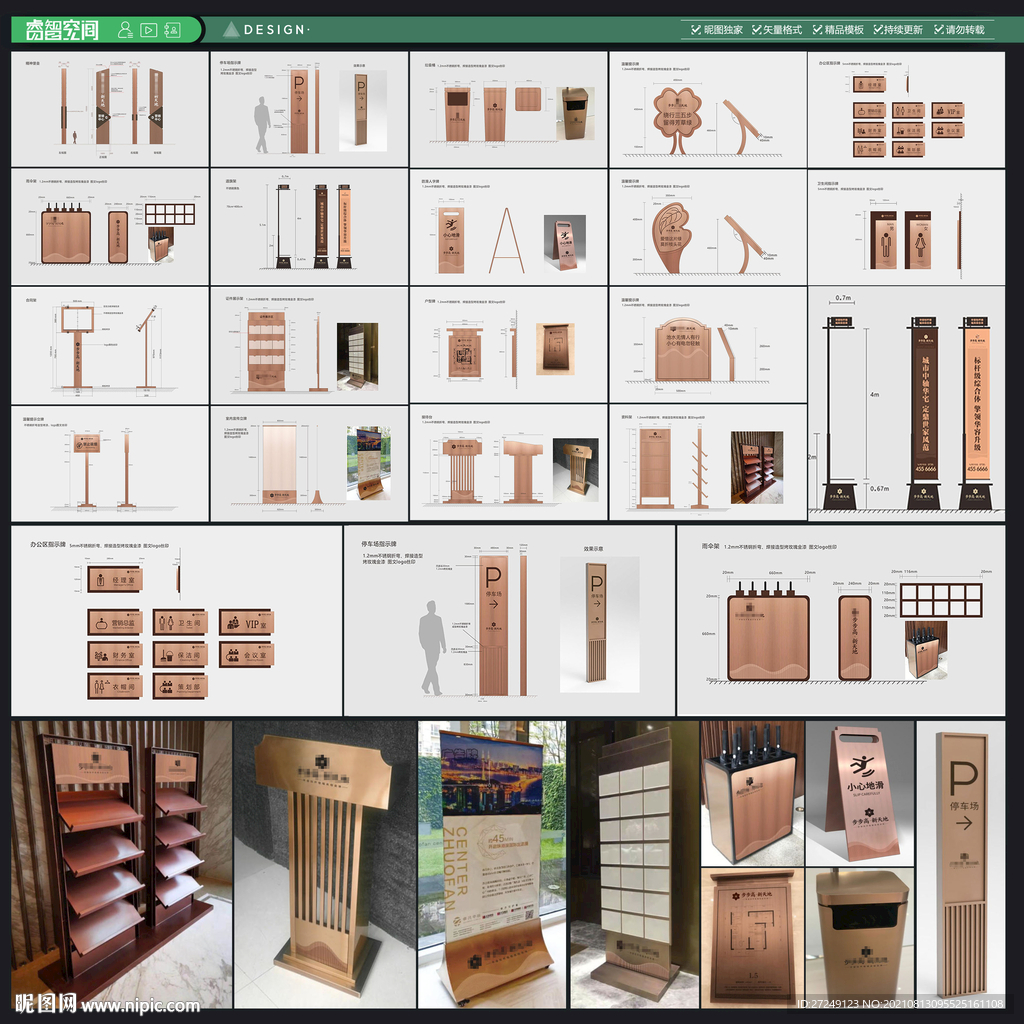Image resolution: width=1024 pixels, height=1024 pixels.
Task: Toggle the 矢量格式 checkbox
Action: (756, 29)
